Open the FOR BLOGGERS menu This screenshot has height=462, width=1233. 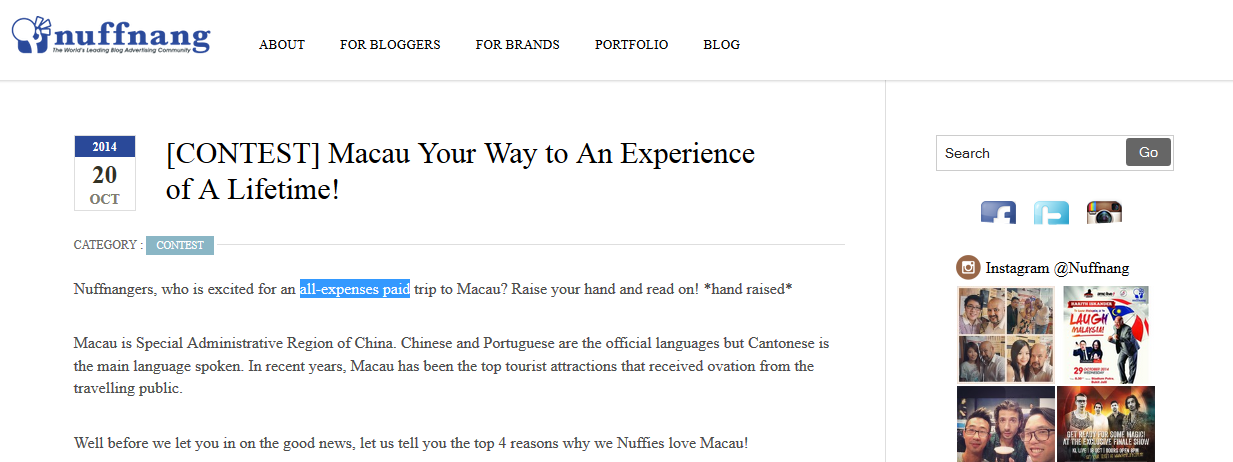coord(390,44)
